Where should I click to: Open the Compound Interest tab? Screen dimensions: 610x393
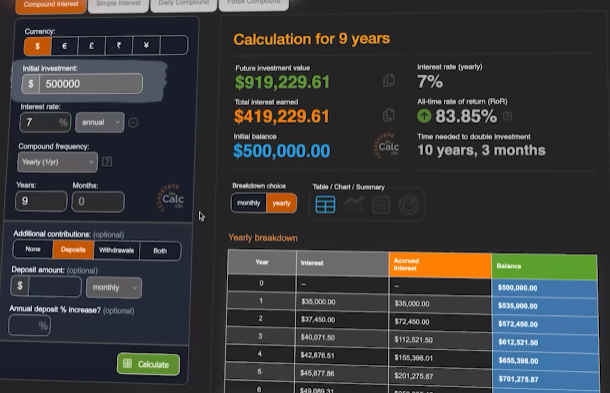click(51, 5)
